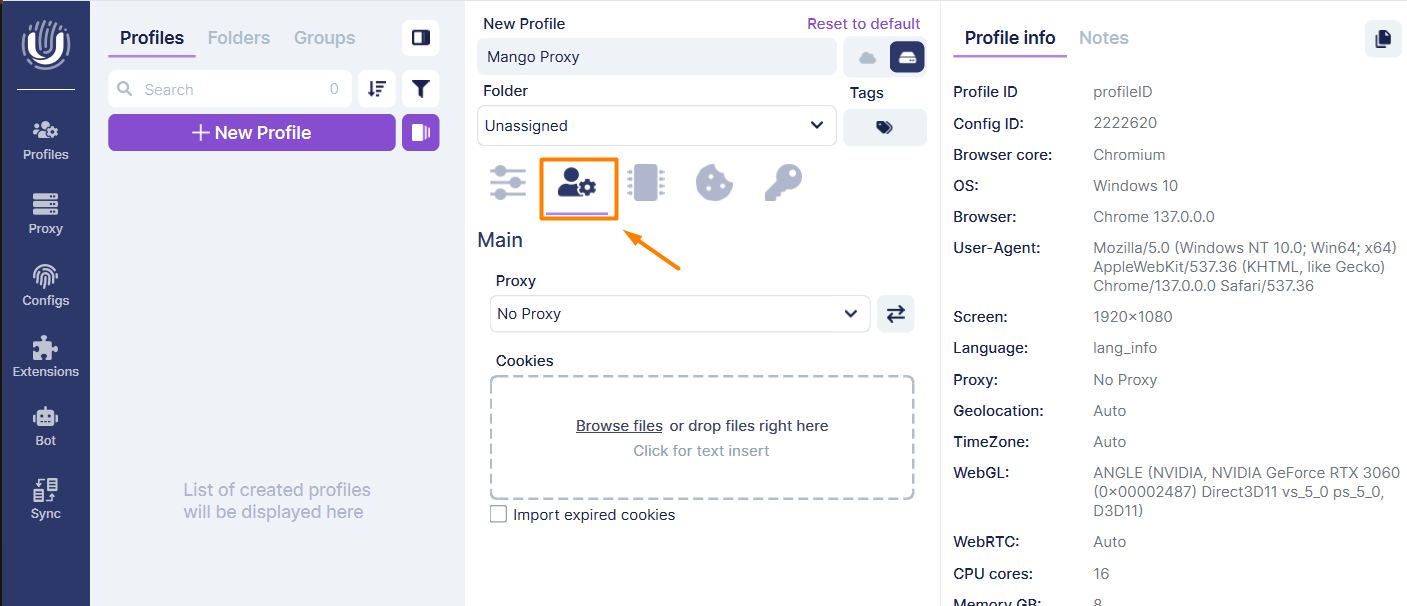This screenshot has height=606, width=1407.
Task: Click the New Profile button
Action: click(252, 132)
